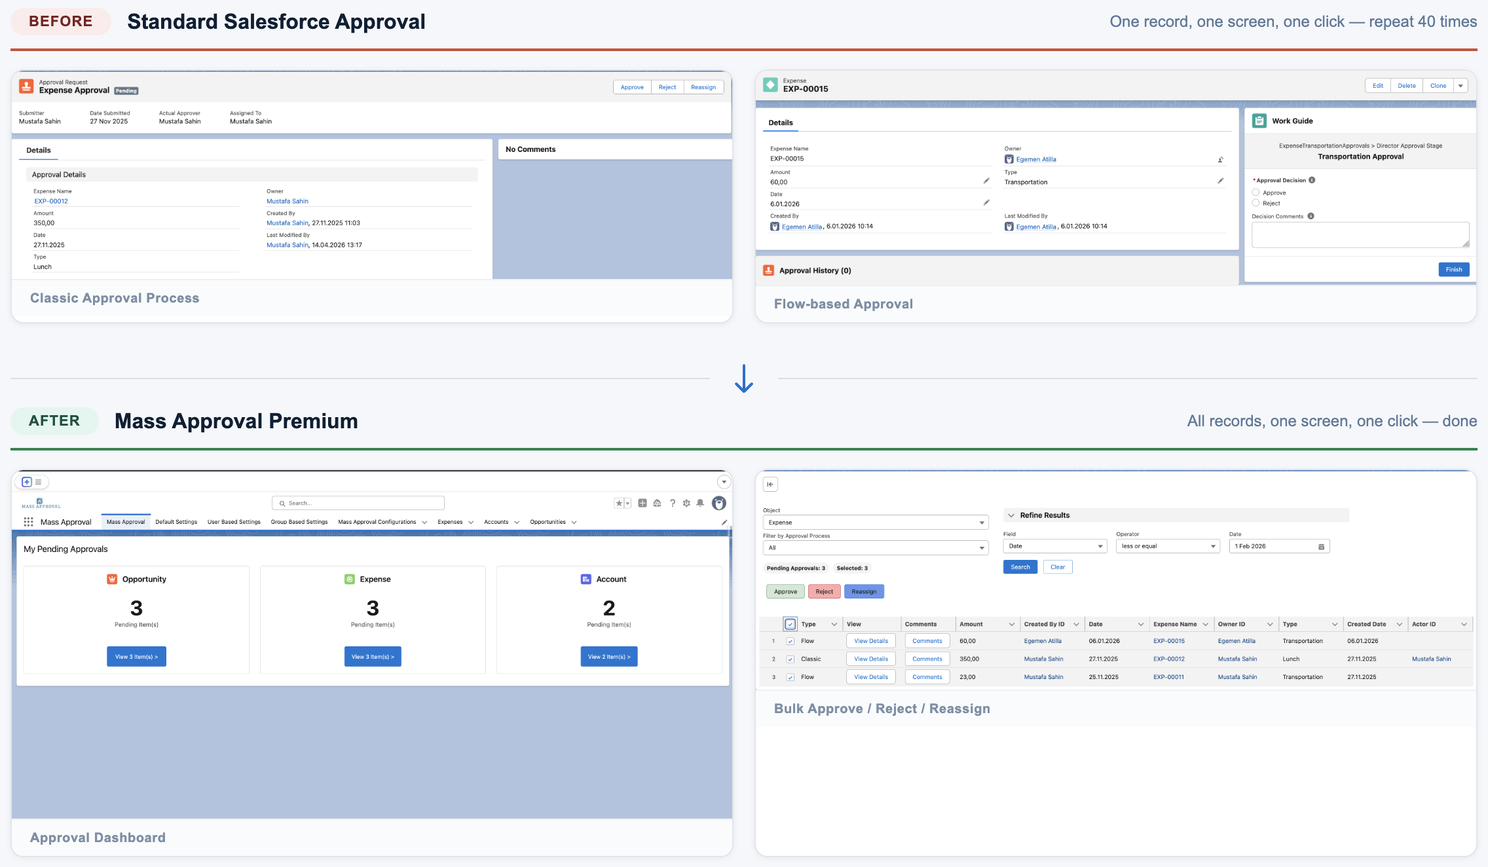Click the favorites star icon
The width and height of the screenshot is (1488, 867).
click(x=619, y=503)
